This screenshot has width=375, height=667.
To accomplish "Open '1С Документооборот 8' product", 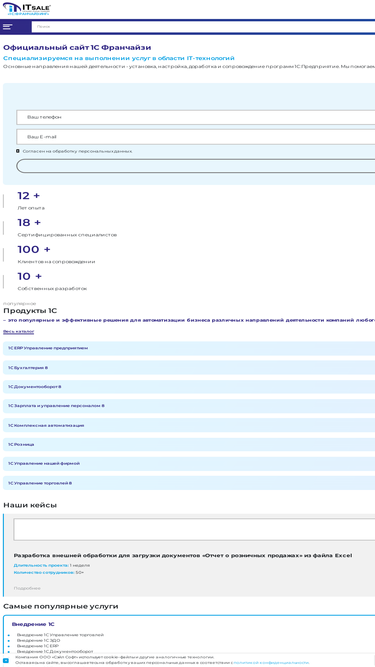I will click(189, 387).
